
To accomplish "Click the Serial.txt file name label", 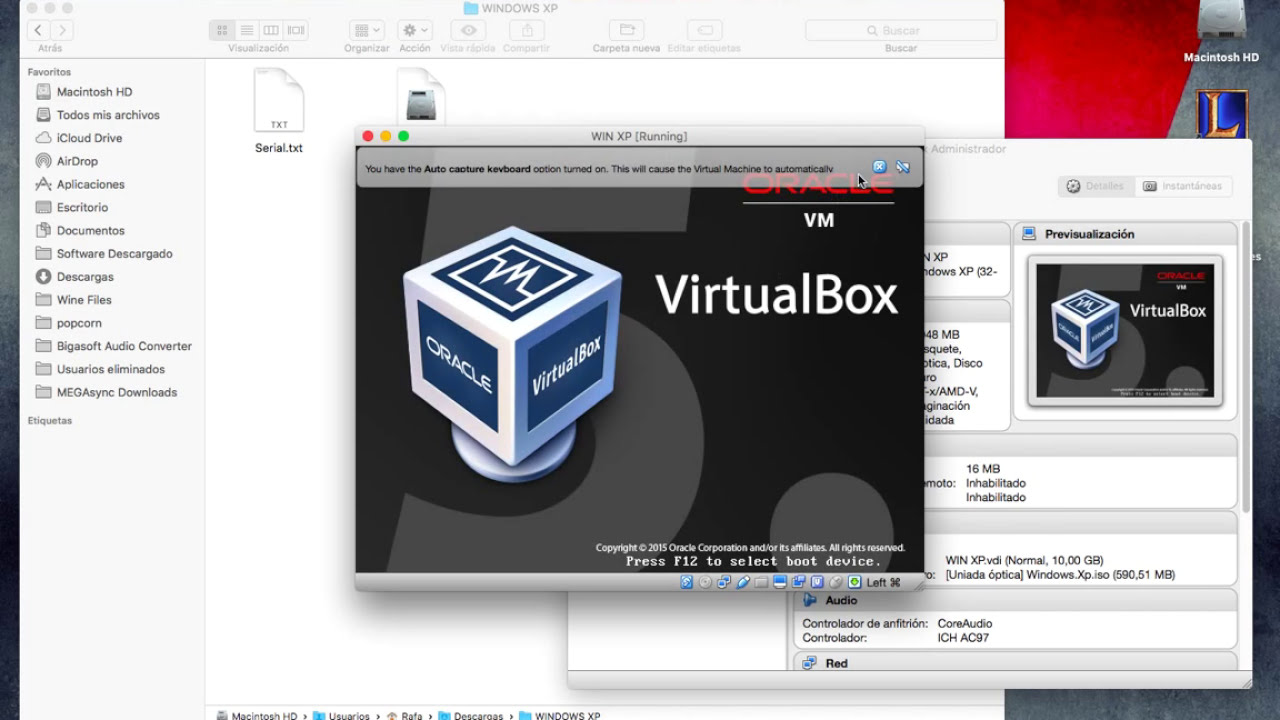I will click(279, 148).
